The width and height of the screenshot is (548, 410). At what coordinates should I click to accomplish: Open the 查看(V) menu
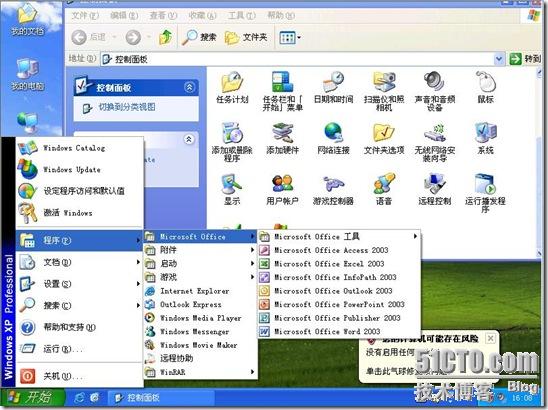[163, 15]
